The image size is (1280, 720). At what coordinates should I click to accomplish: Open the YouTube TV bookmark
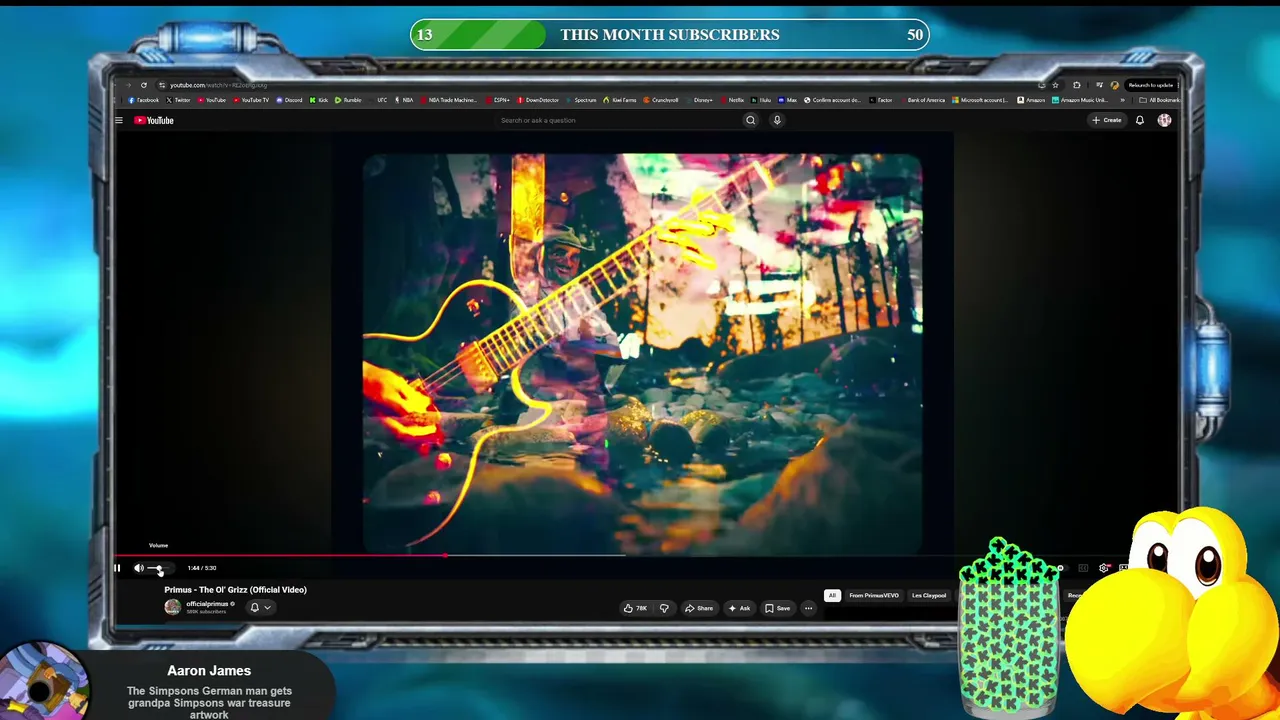tap(251, 100)
